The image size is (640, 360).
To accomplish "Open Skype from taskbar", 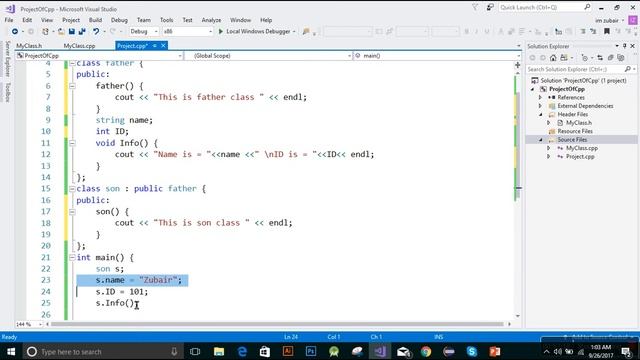I will tap(472, 351).
